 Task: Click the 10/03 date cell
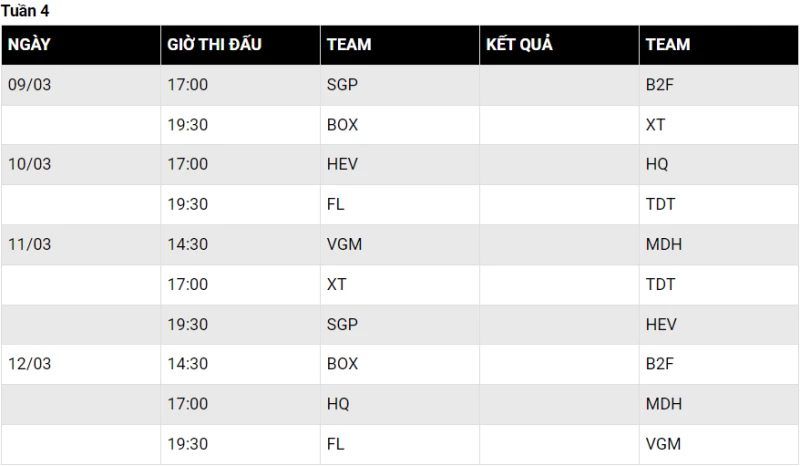[30, 165]
